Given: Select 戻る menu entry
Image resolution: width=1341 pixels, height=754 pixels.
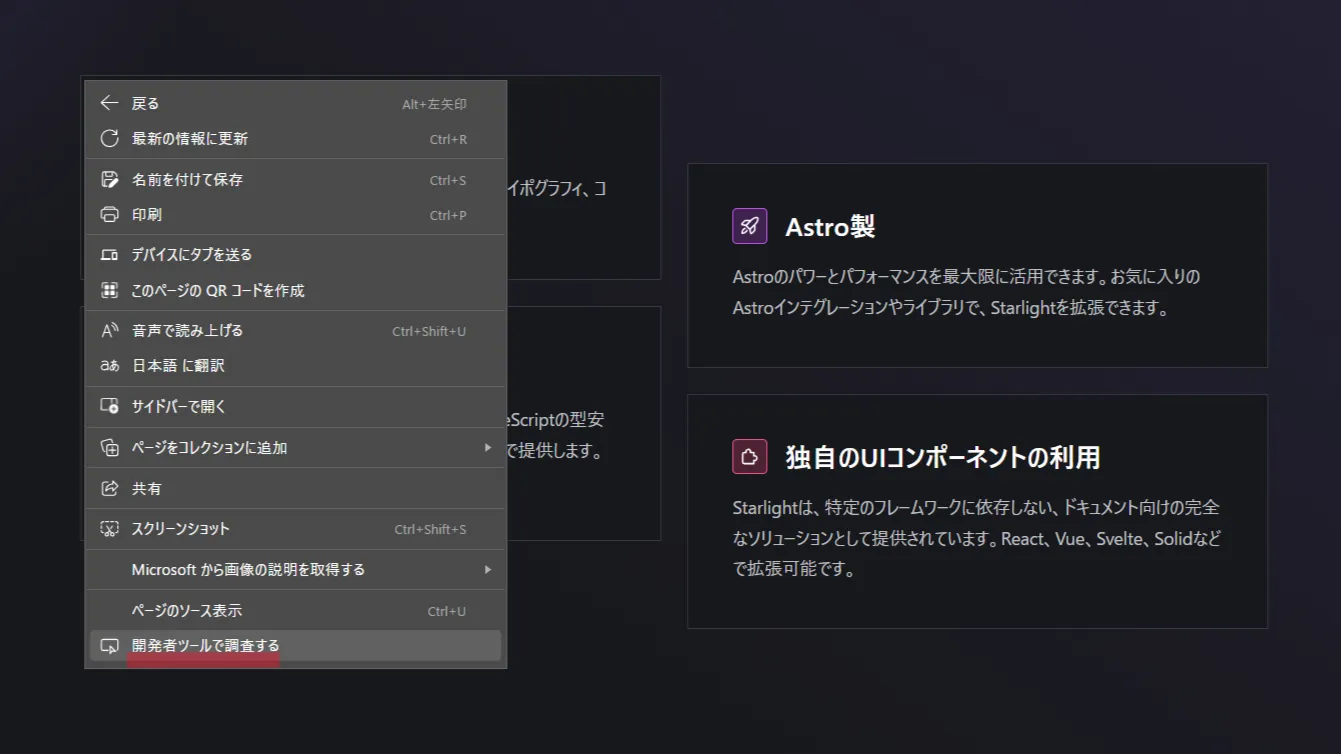Looking at the screenshot, I should [296, 103].
